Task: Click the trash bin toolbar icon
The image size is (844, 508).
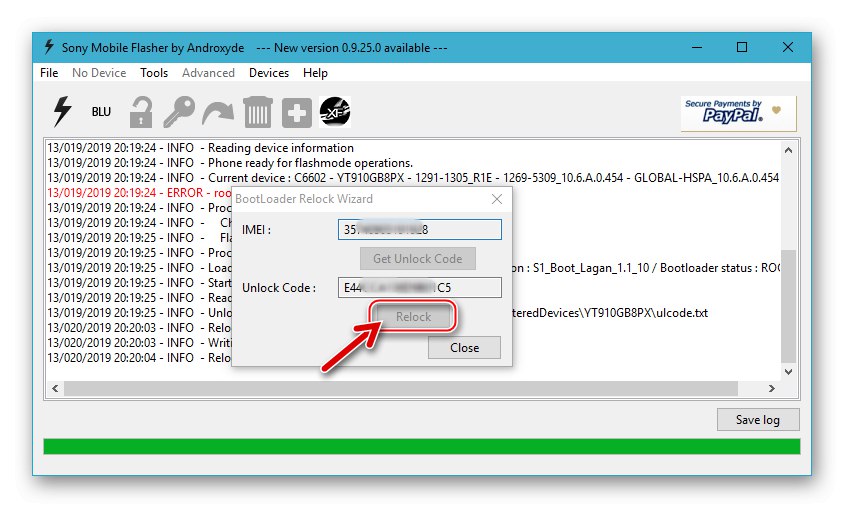Action: [258, 112]
